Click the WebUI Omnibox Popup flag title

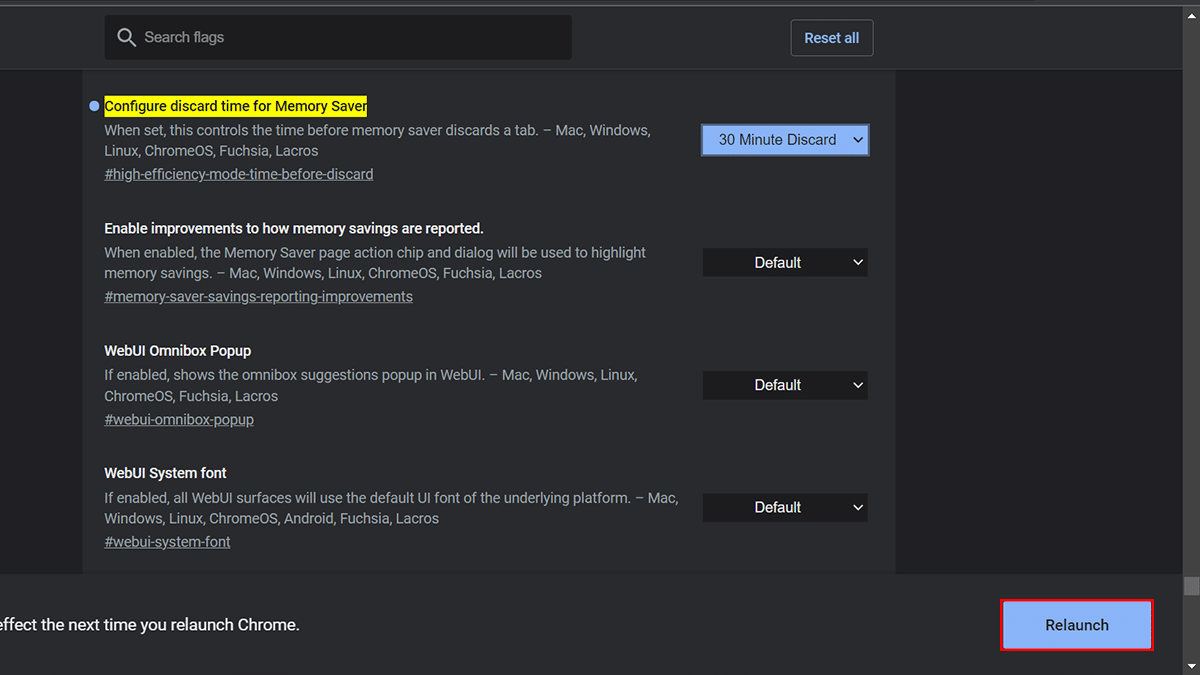pyautogui.click(x=178, y=351)
